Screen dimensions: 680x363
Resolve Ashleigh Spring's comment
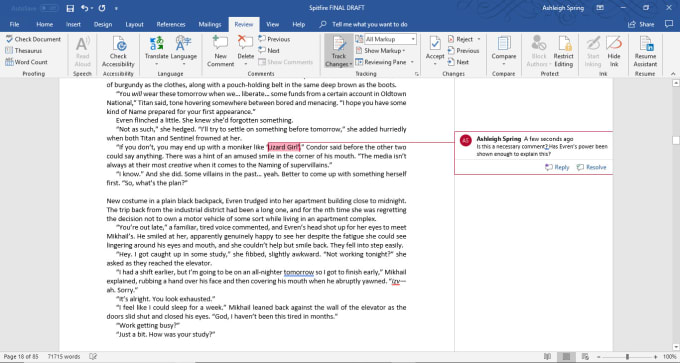point(592,167)
